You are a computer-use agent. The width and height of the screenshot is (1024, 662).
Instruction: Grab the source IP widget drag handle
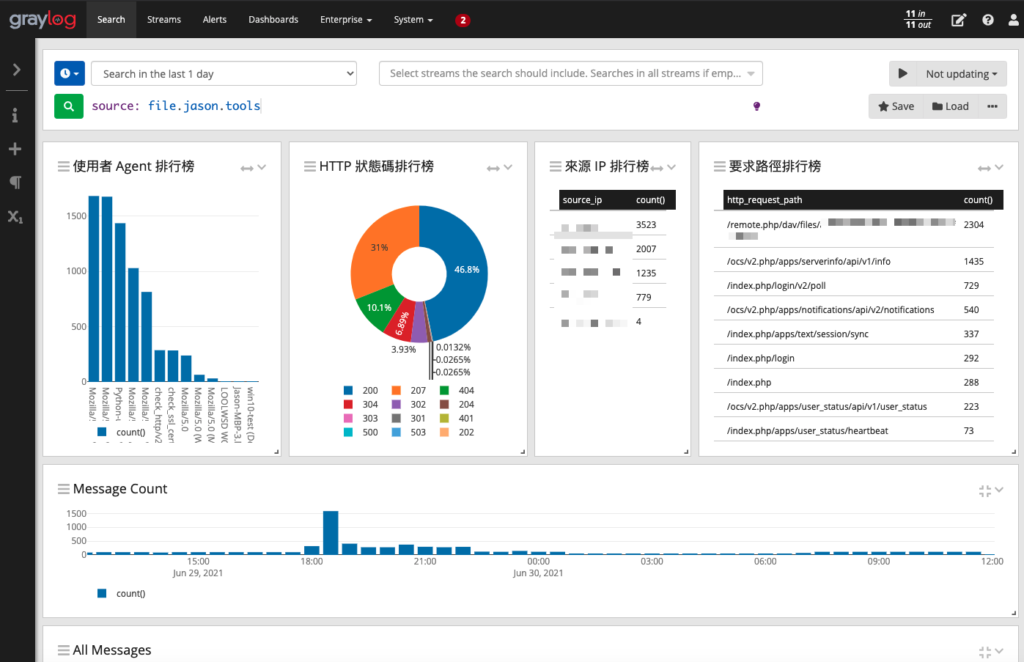click(x=555, y=166)
